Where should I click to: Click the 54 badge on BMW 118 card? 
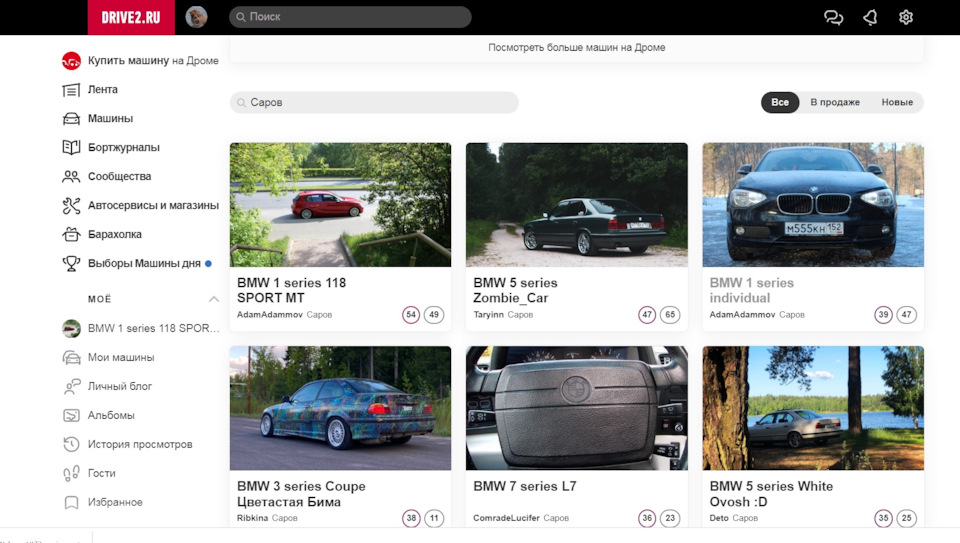coord(411,315)
